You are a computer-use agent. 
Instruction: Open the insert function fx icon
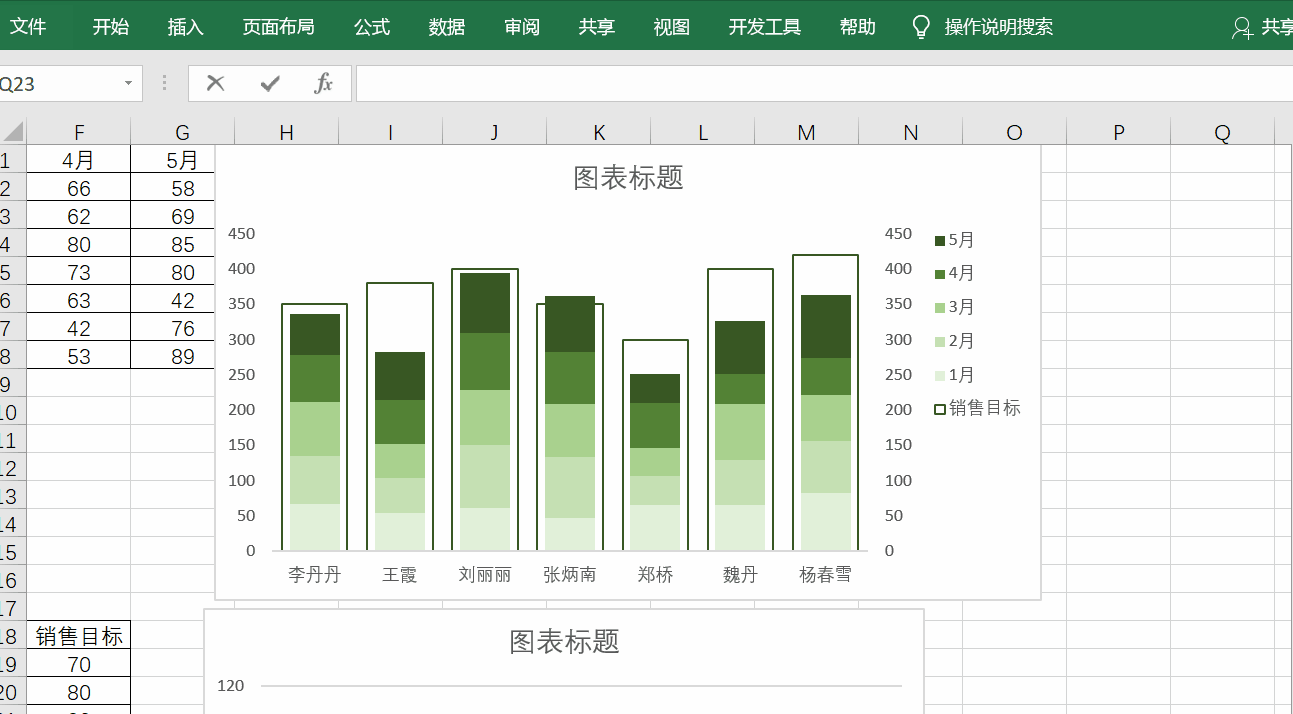tap(323, 83)
